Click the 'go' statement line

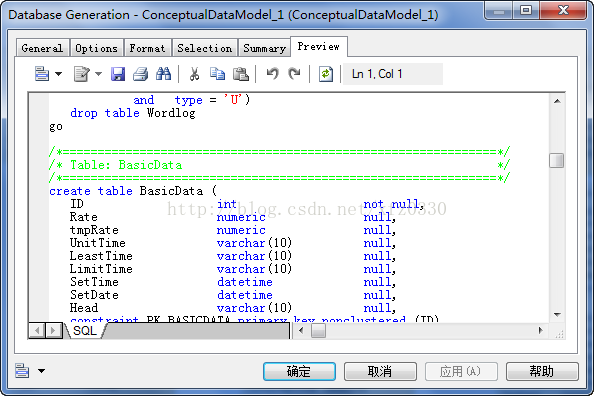click(x=56, y=127)
